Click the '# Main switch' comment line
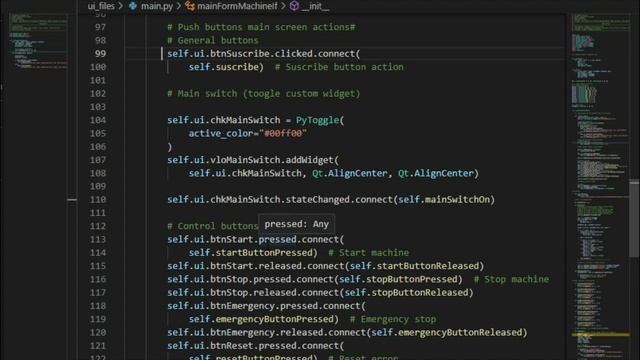 coord(264,93)
